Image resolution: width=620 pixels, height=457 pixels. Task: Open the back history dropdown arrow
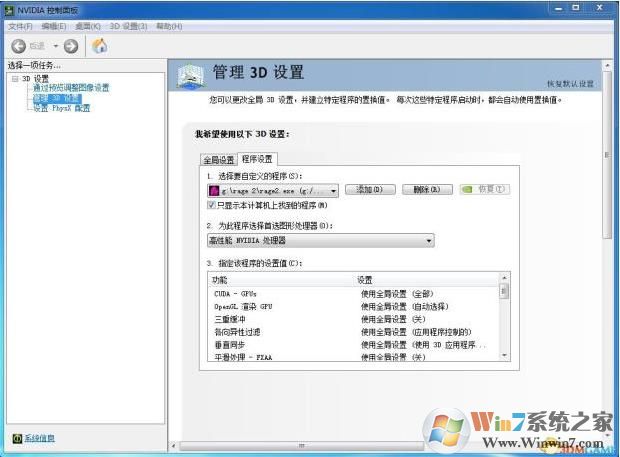[55, 46]
